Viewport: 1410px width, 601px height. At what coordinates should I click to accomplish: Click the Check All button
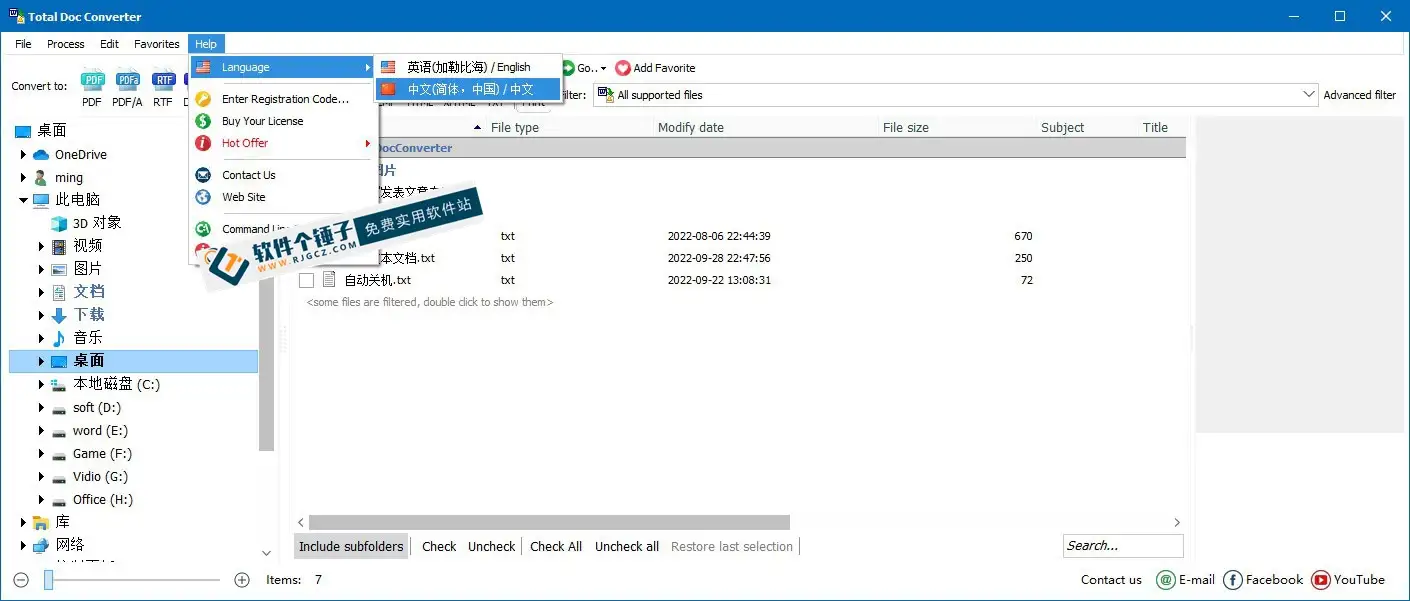pyautogui.click(x=556, y=546)
